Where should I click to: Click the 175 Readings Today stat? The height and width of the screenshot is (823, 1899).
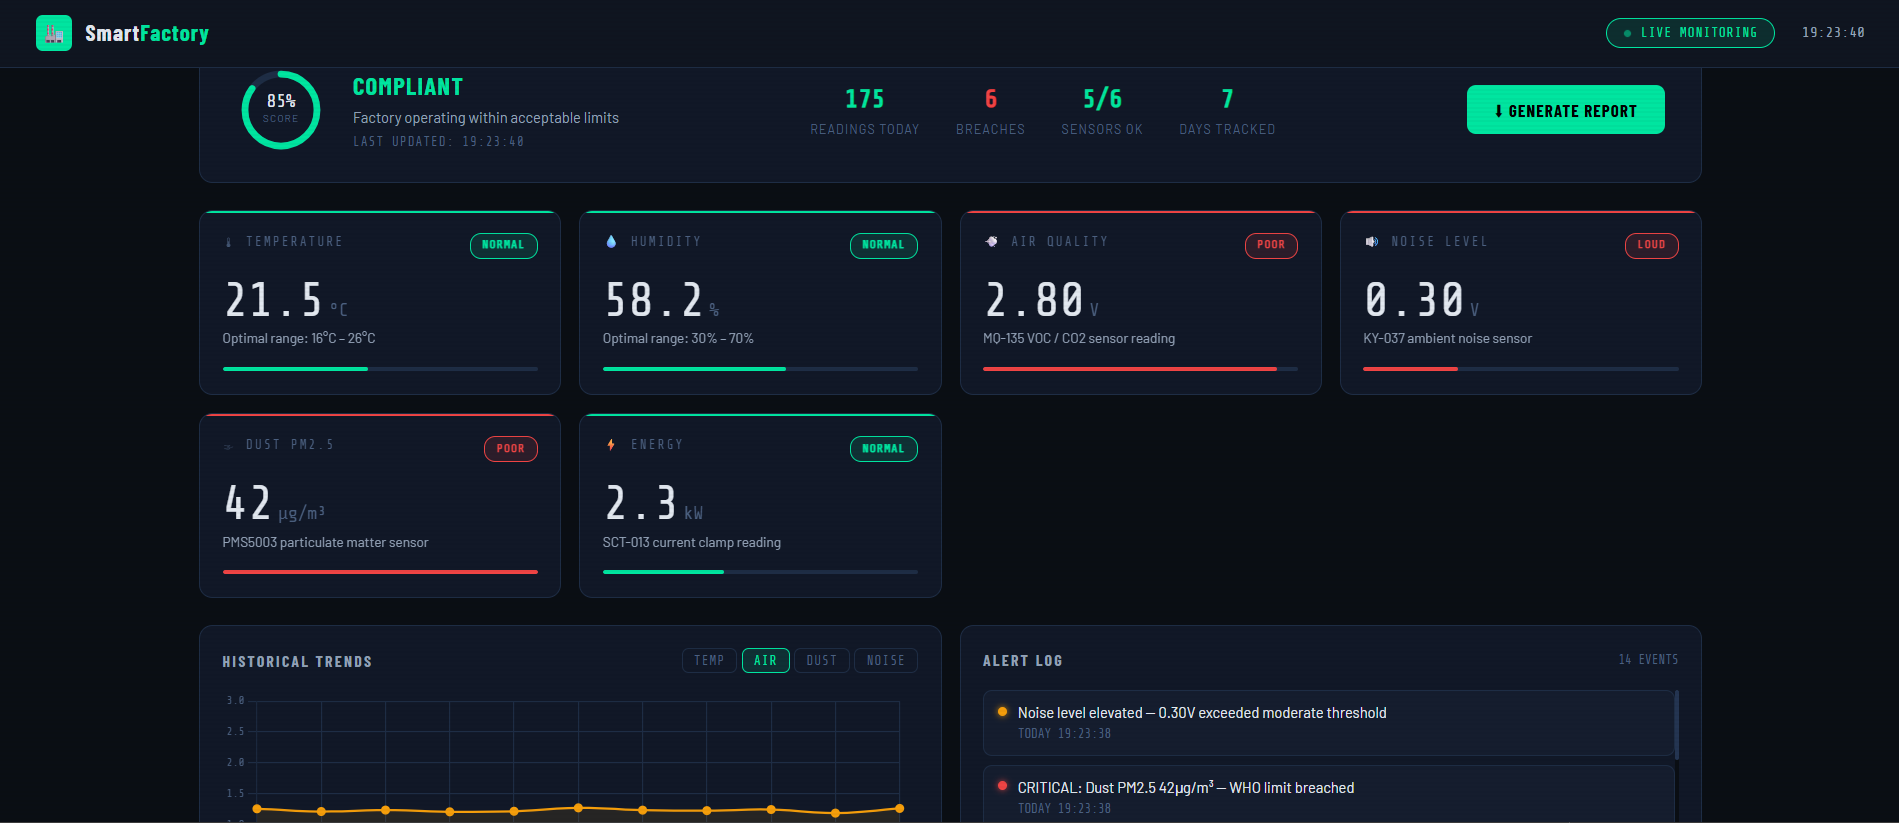[864, 111]
